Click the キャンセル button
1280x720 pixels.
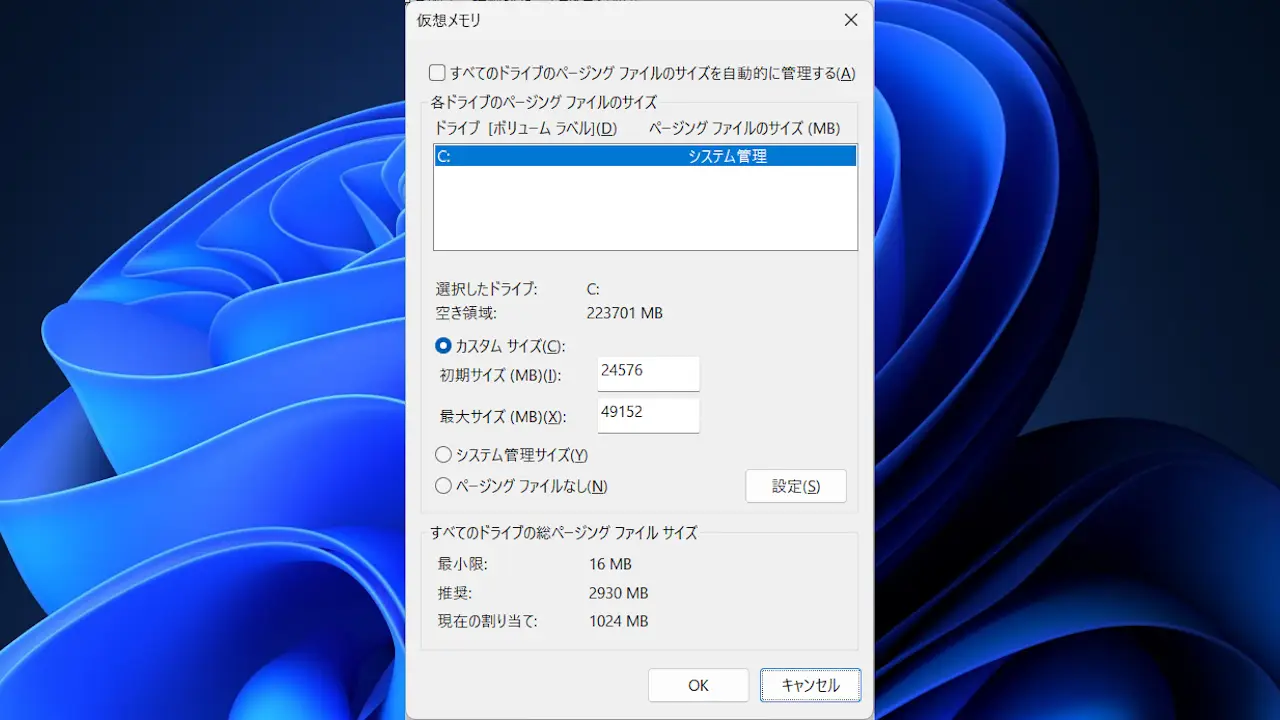[810, 685]
